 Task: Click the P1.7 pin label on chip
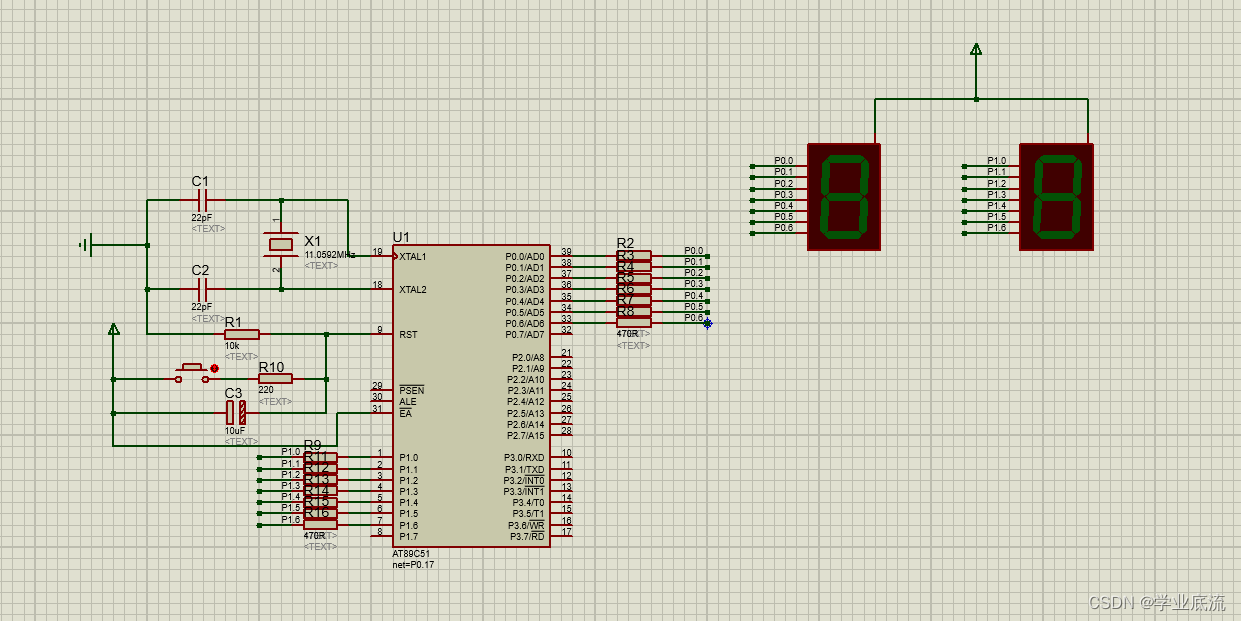(x=408, y=536)
